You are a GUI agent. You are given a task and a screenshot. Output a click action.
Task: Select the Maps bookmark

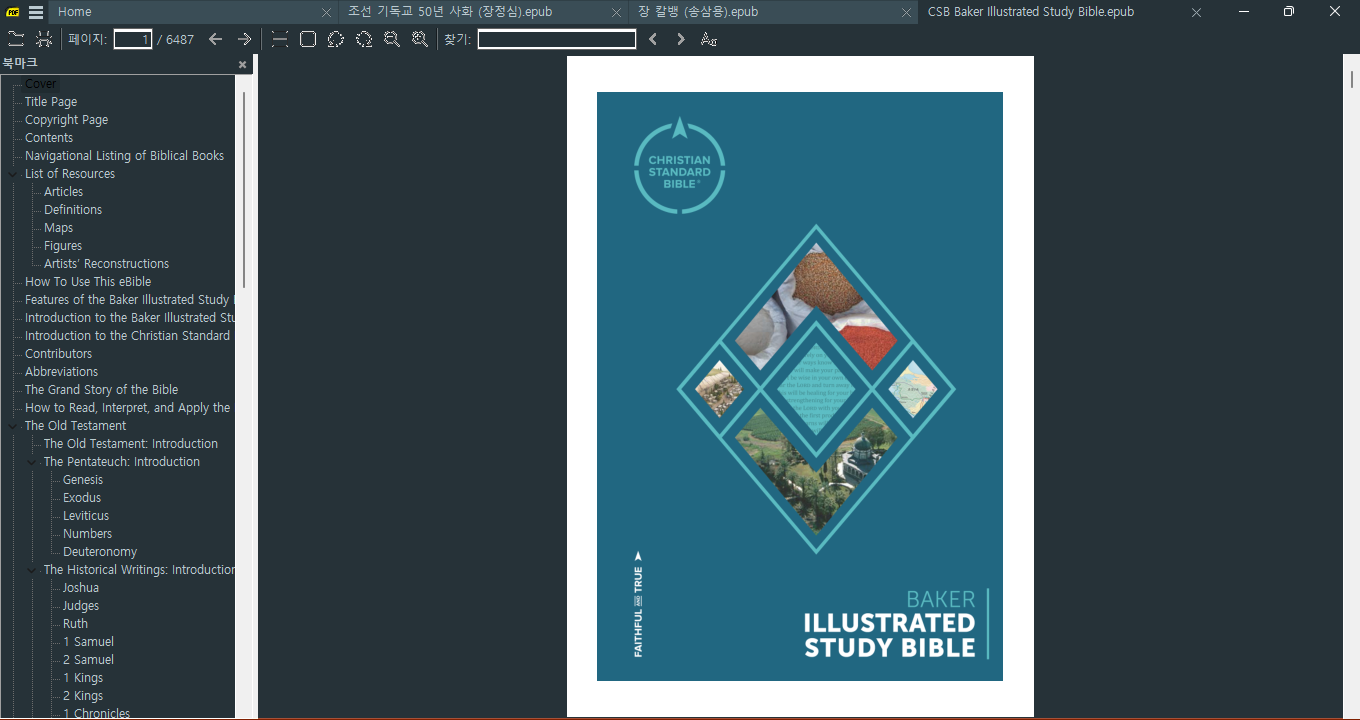coord(58,228)
